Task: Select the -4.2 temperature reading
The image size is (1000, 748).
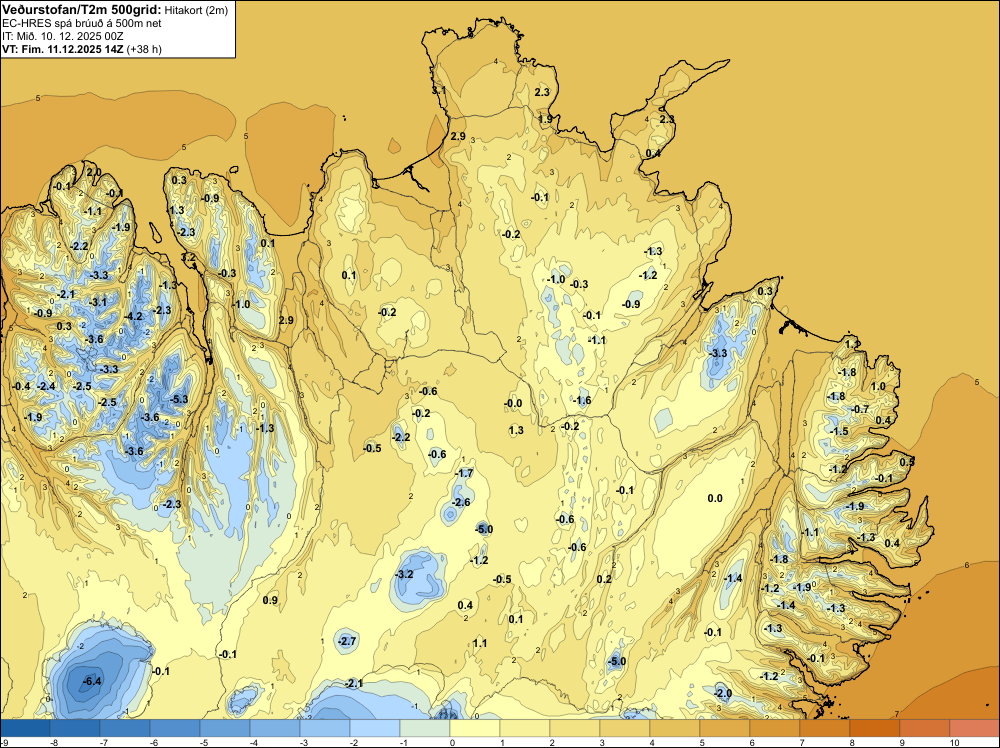Action: click(x=134, y=316)
